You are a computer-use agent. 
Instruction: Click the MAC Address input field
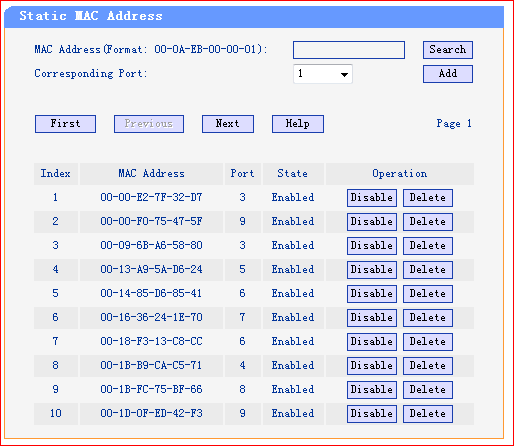(349, 50)
